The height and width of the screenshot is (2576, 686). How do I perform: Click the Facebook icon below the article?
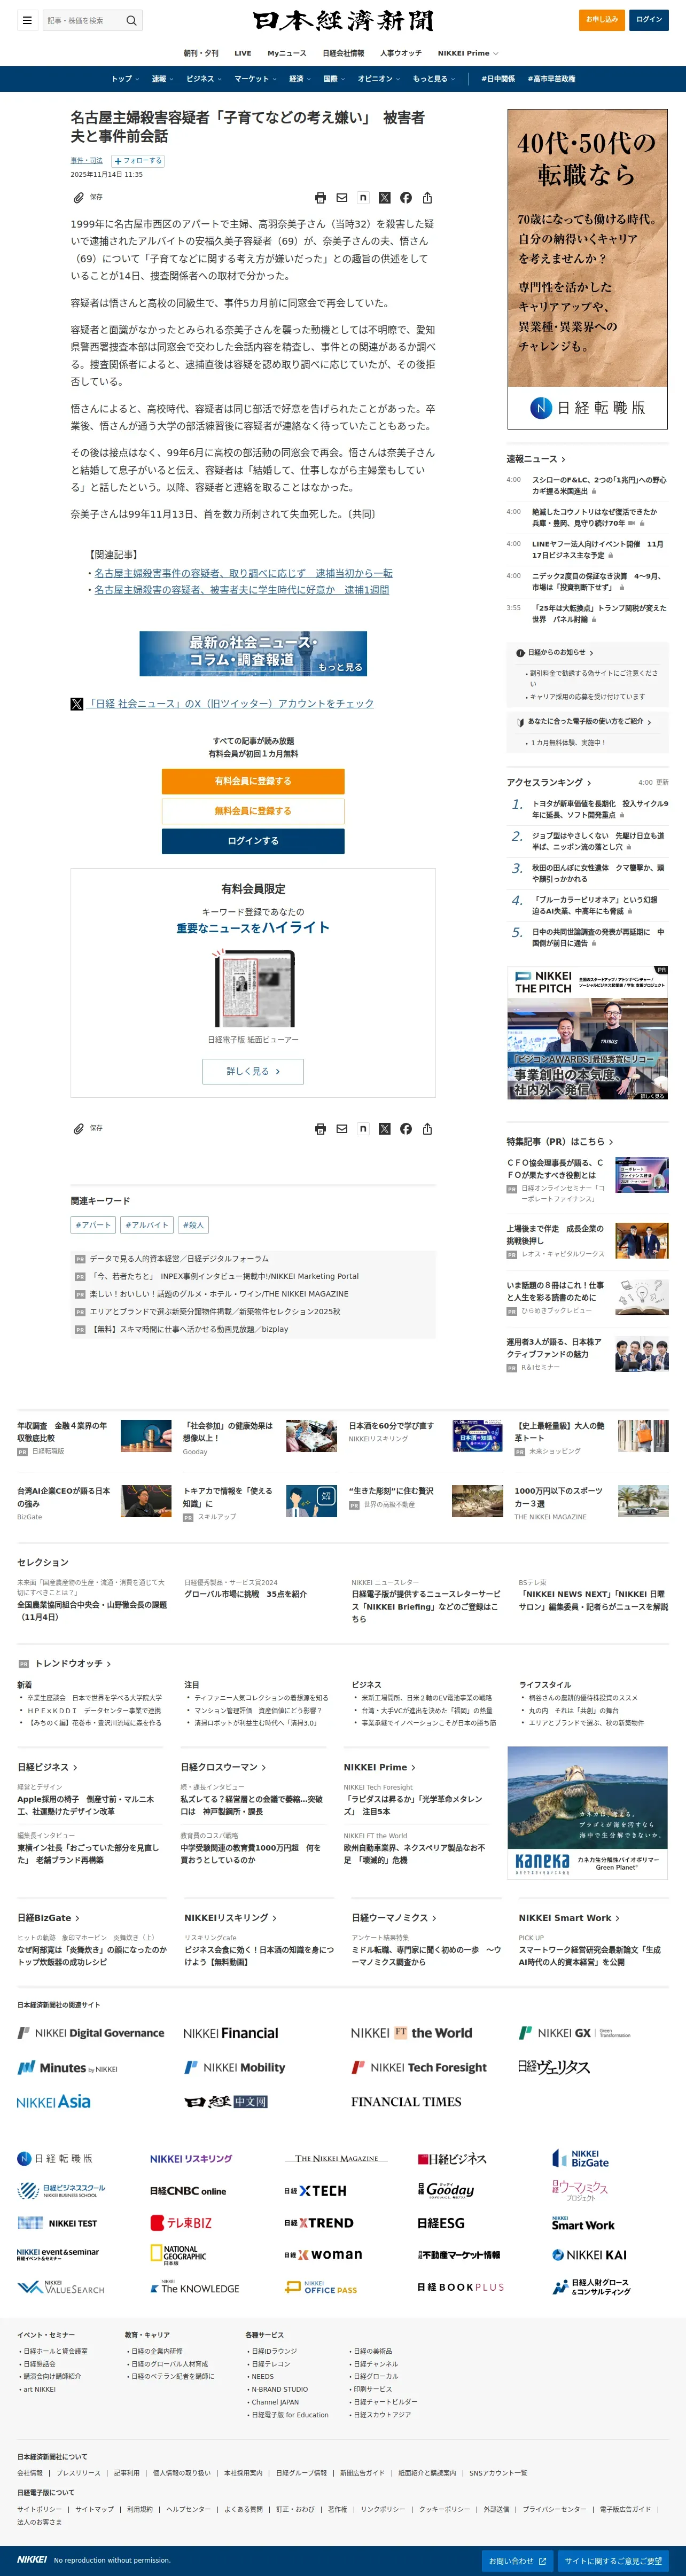[406, 1129]
